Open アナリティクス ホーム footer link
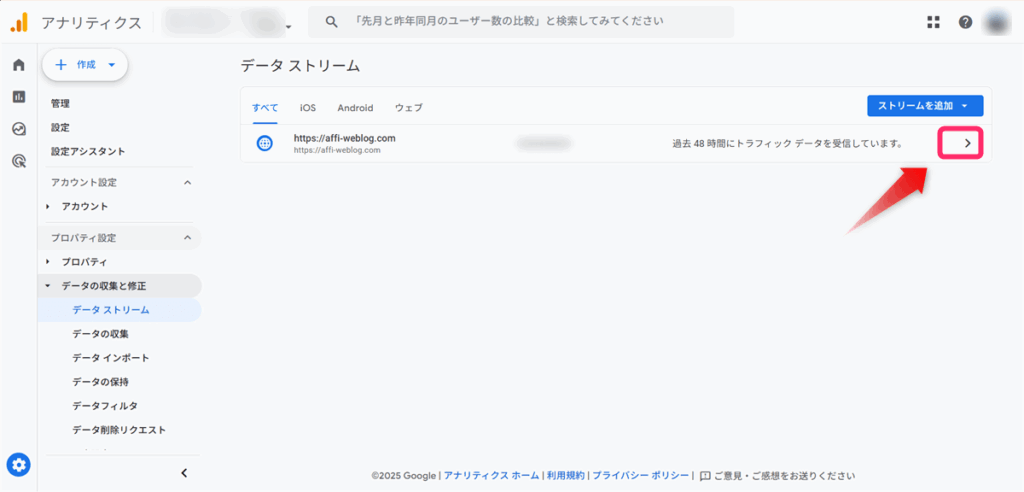The image size is (1024, 492). [x=491, y=476]
